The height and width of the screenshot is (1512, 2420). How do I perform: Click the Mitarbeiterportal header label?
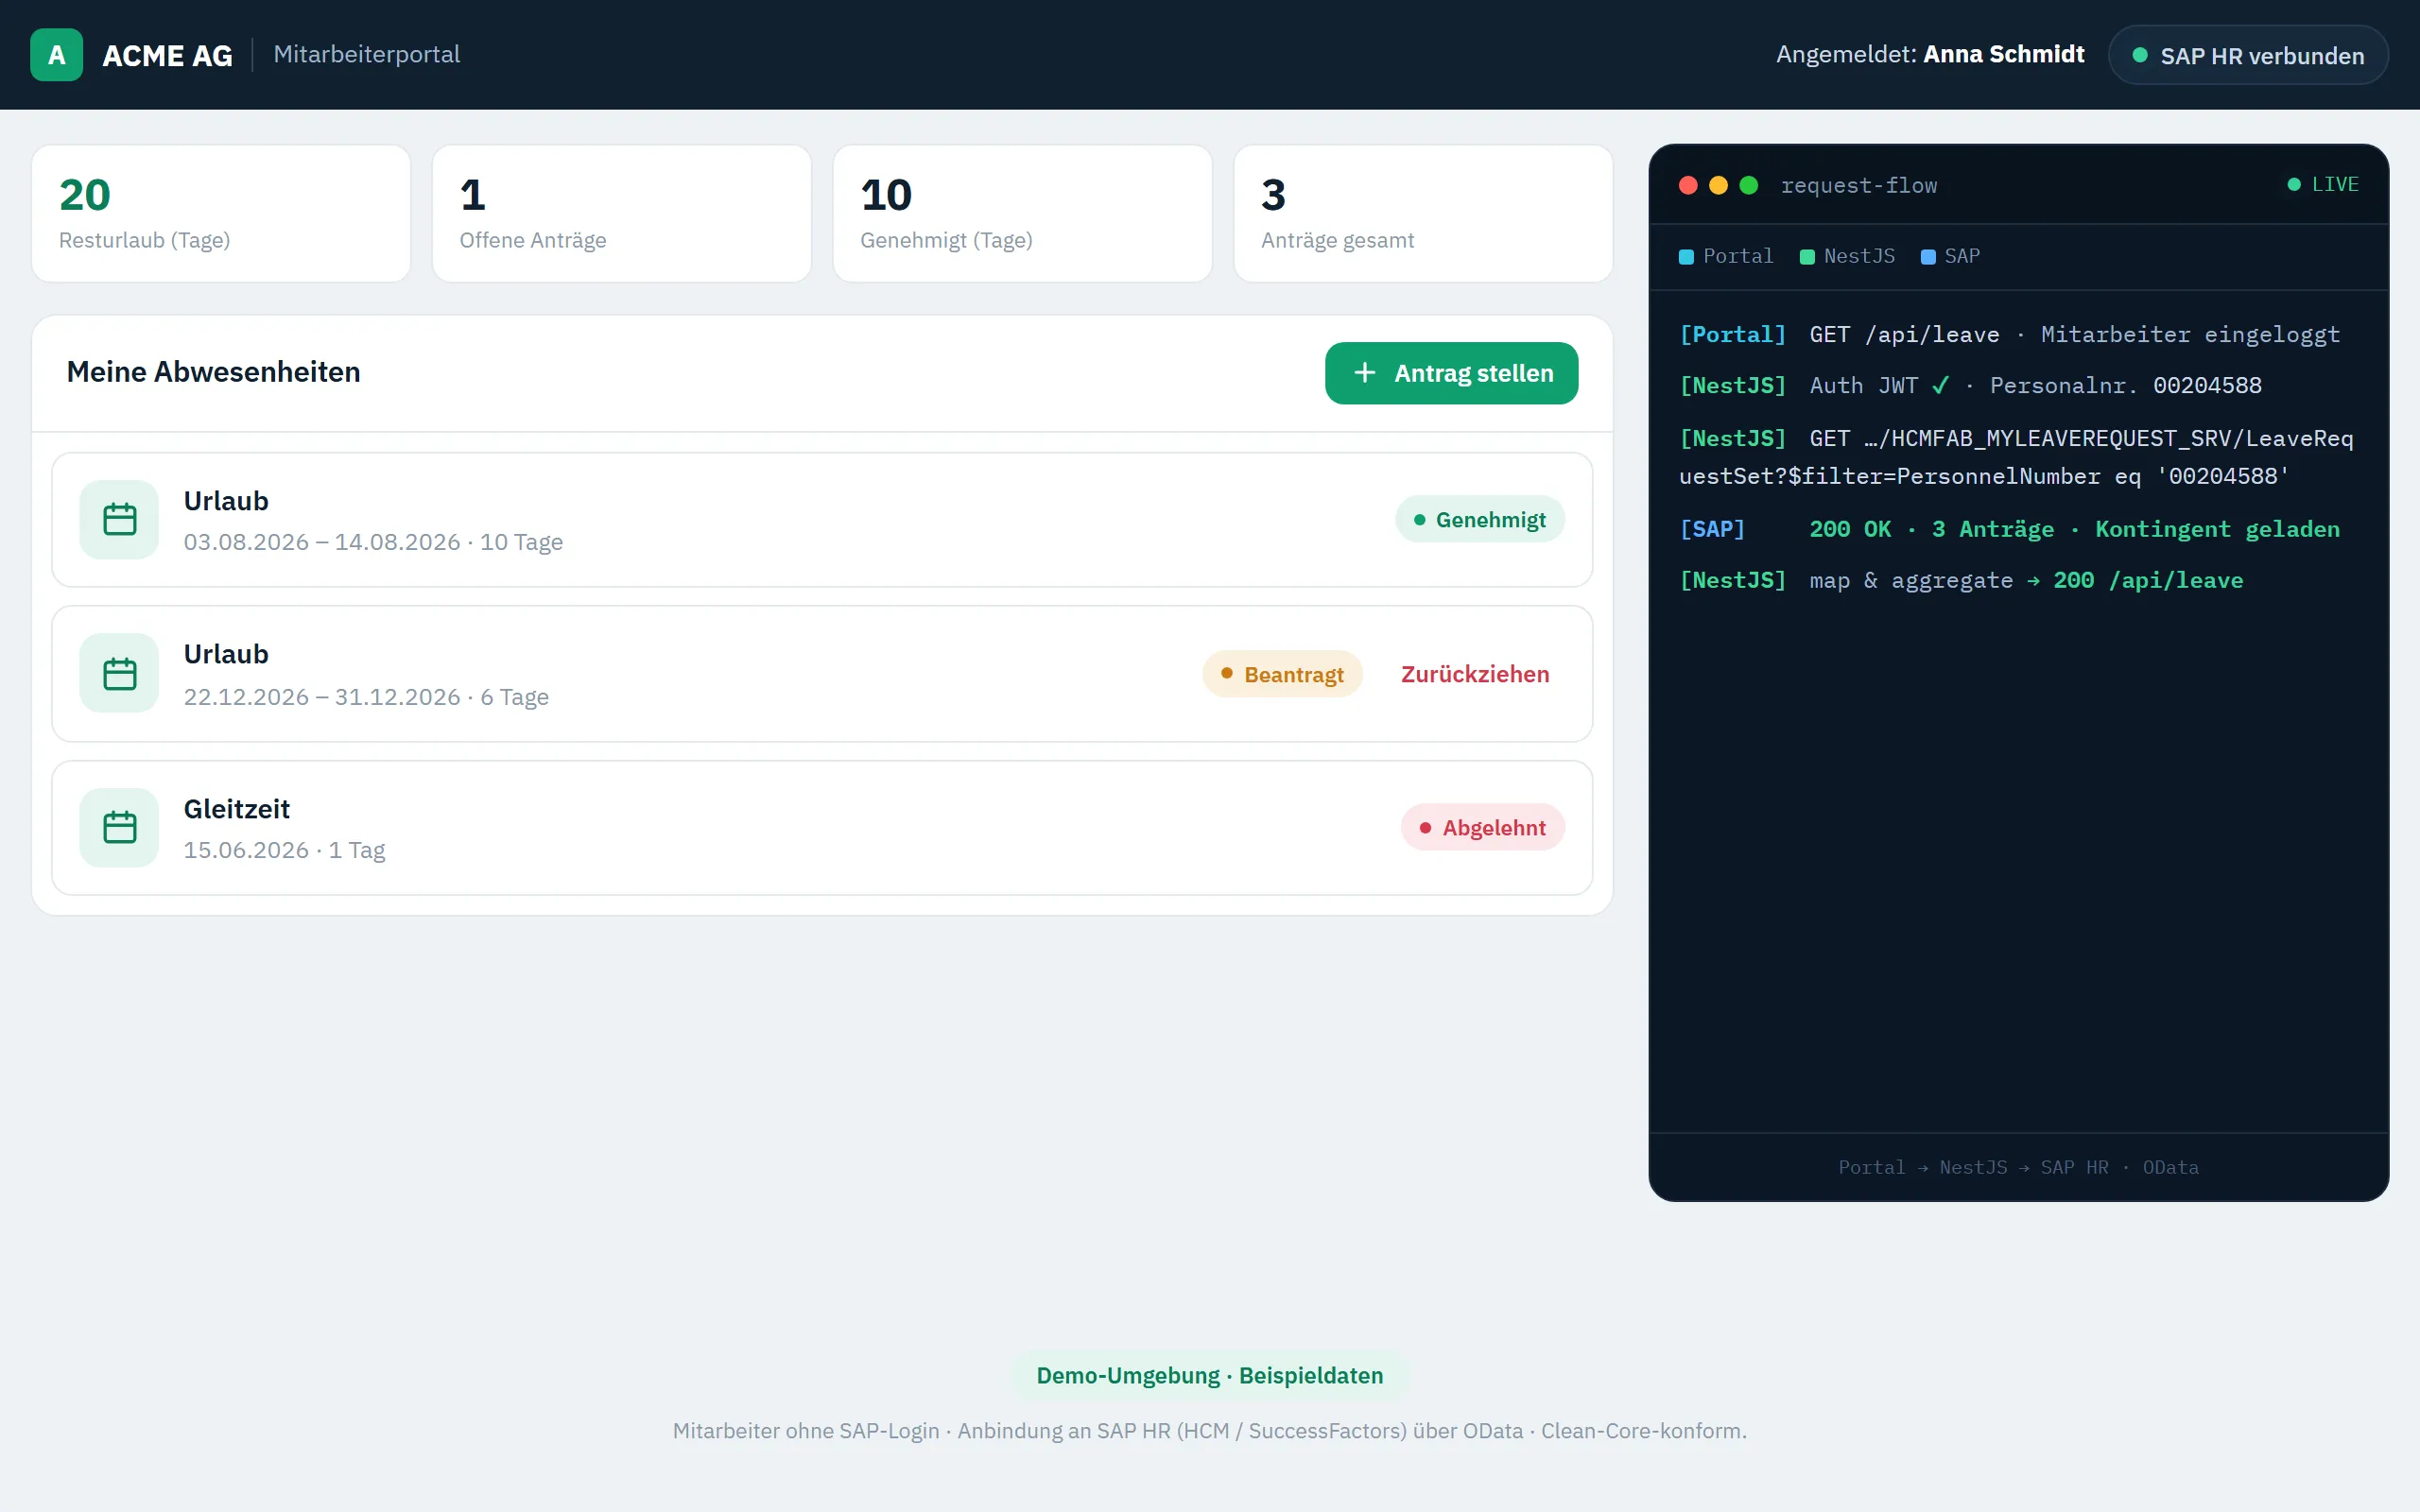click(366, 54)
